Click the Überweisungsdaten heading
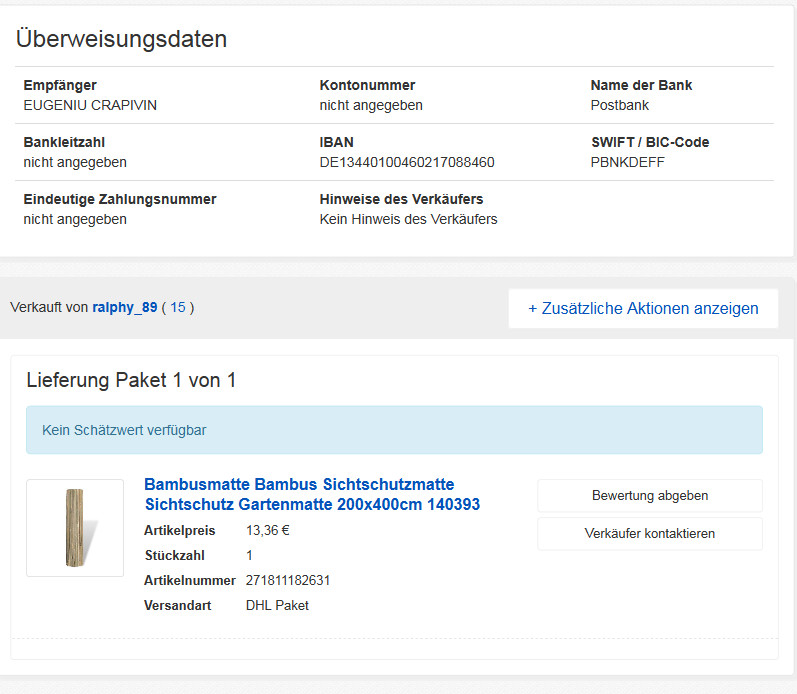 click(x=122, y=39)
